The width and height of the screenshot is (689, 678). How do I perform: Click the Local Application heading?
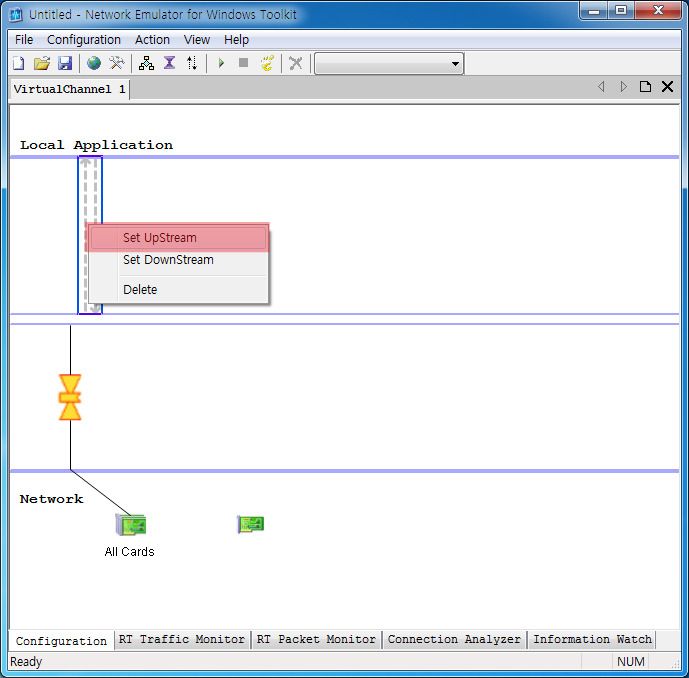96,145
